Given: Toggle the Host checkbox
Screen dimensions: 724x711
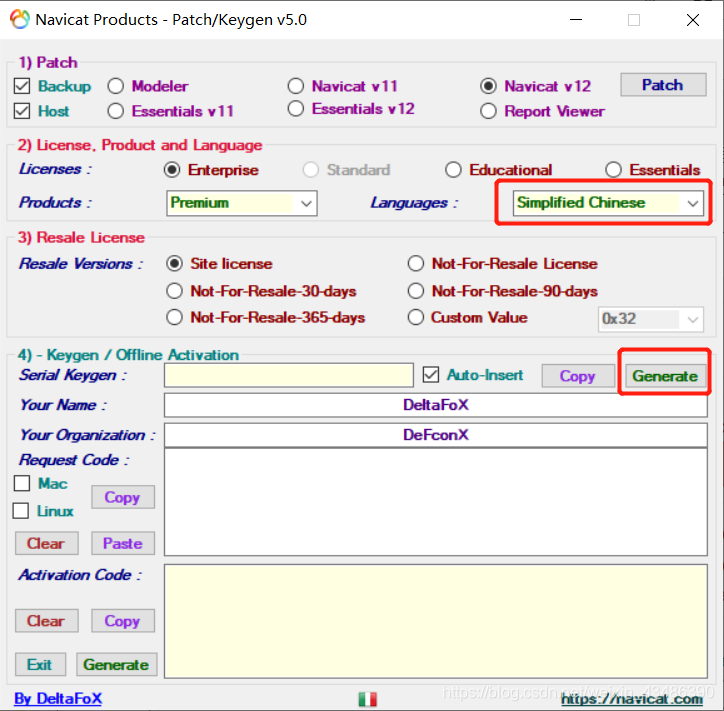Looking at the screenshot, I should [x=22, y=111].
